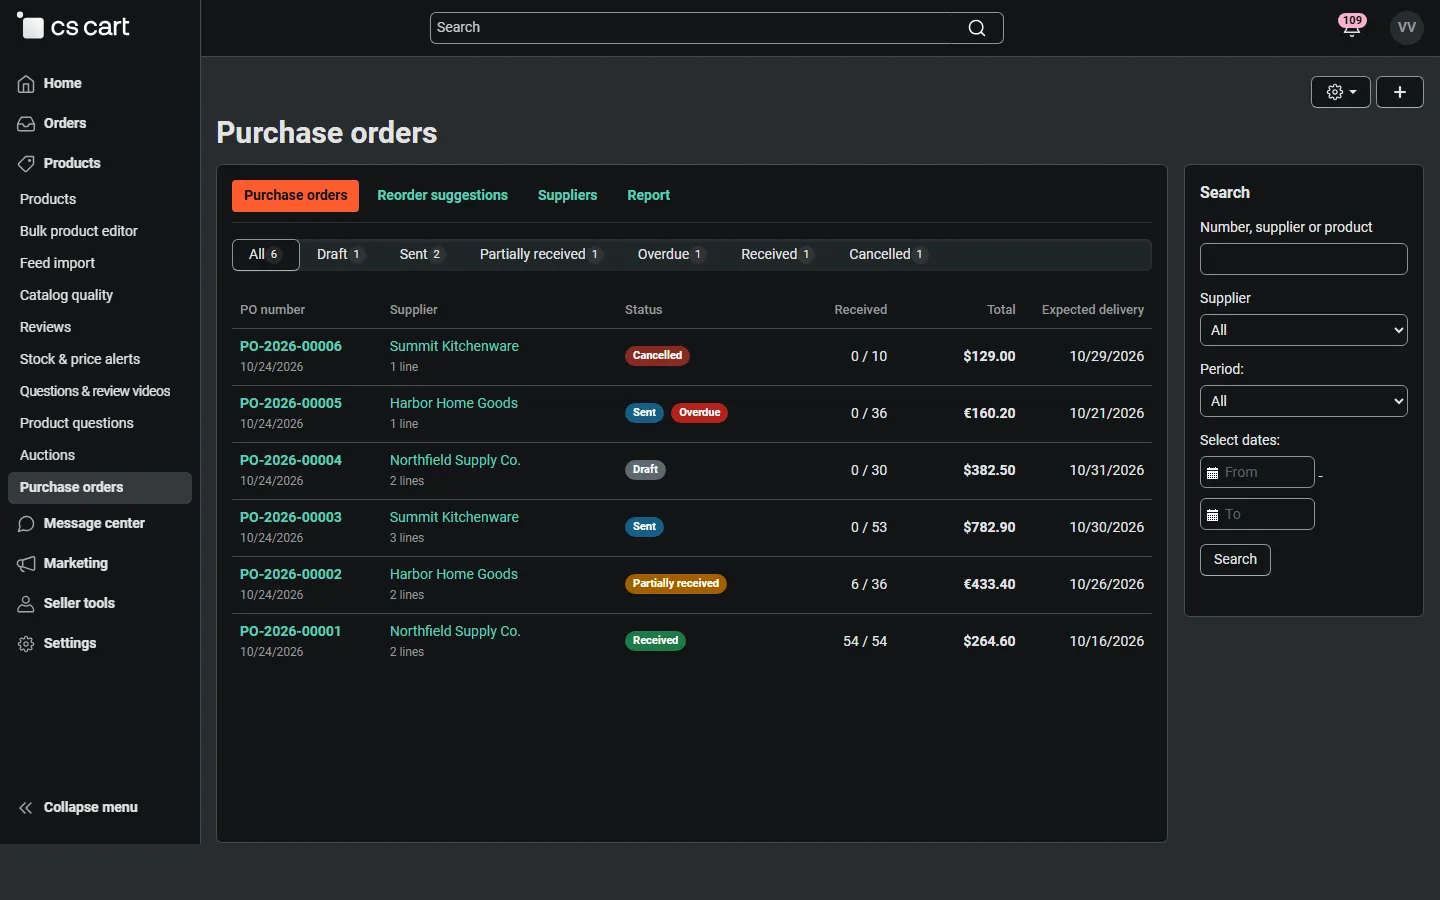Filter by Draft status

[x=339, y=255]
